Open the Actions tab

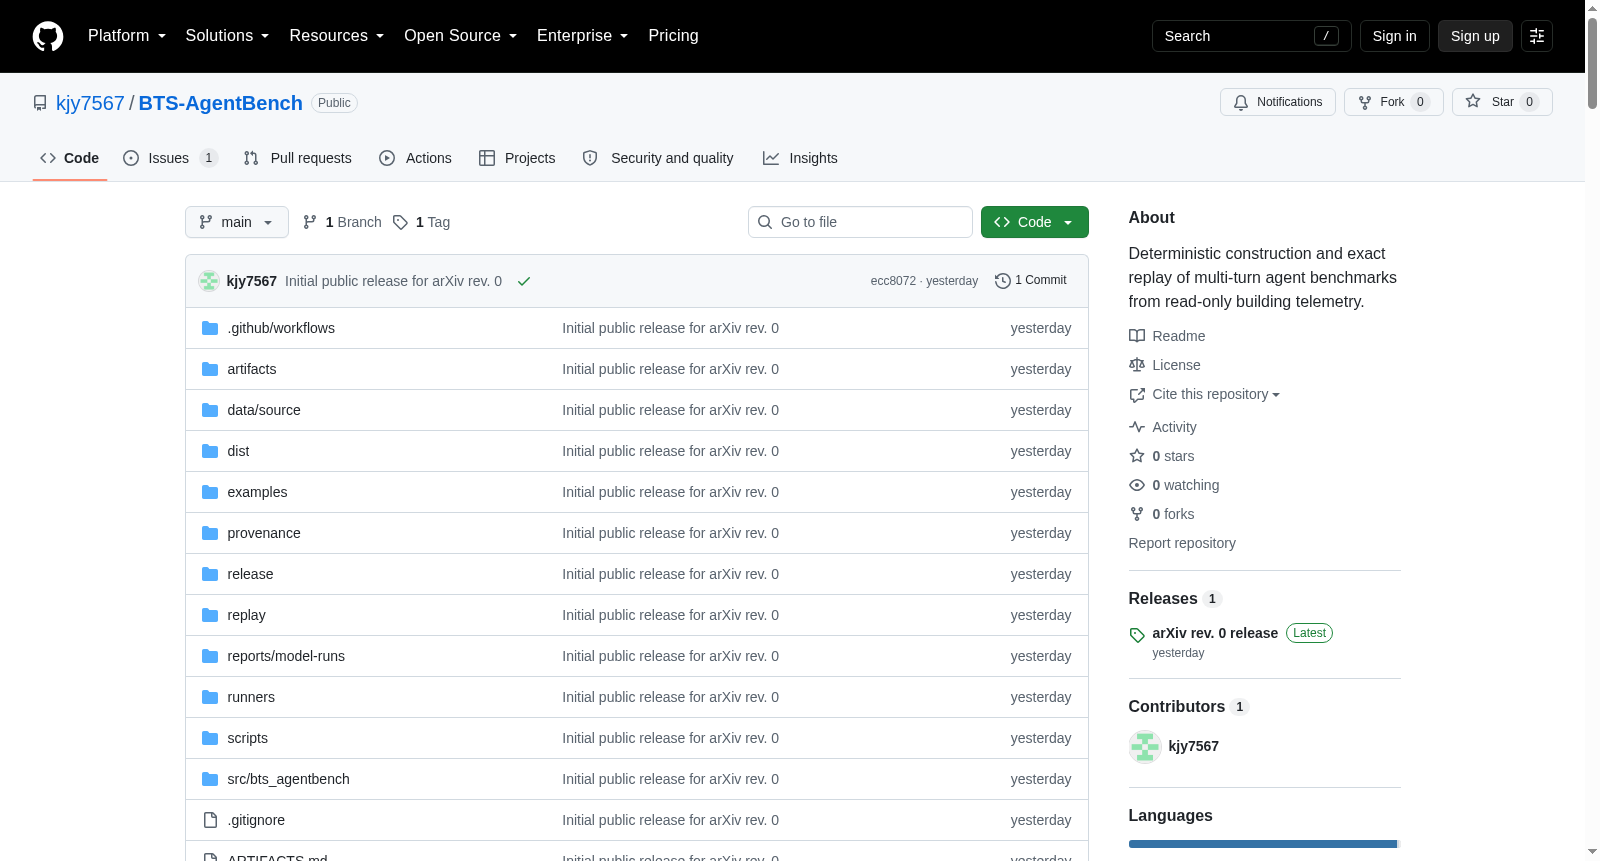point(416,158)
